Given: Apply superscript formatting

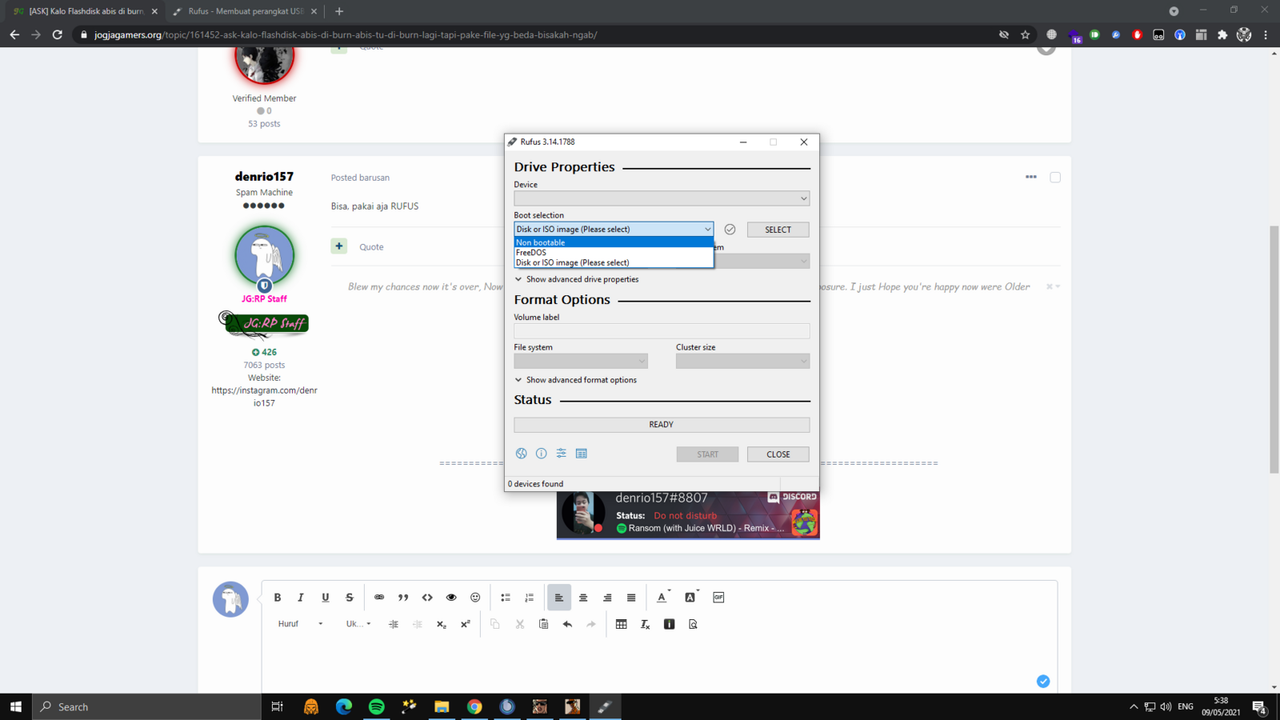Looking at the screenshot, I should pyautogui.click(x=465, y=624).
